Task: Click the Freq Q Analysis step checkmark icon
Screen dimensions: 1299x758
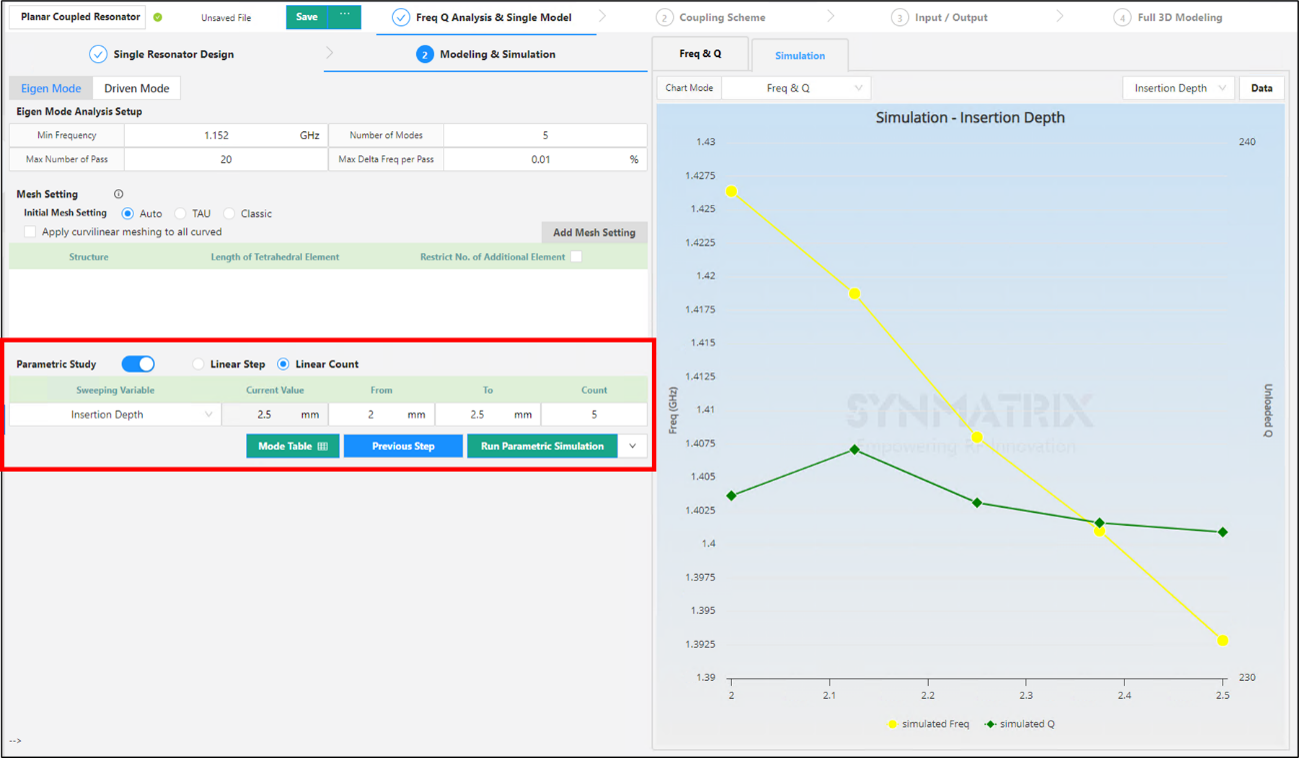Action: pos(400,17)
